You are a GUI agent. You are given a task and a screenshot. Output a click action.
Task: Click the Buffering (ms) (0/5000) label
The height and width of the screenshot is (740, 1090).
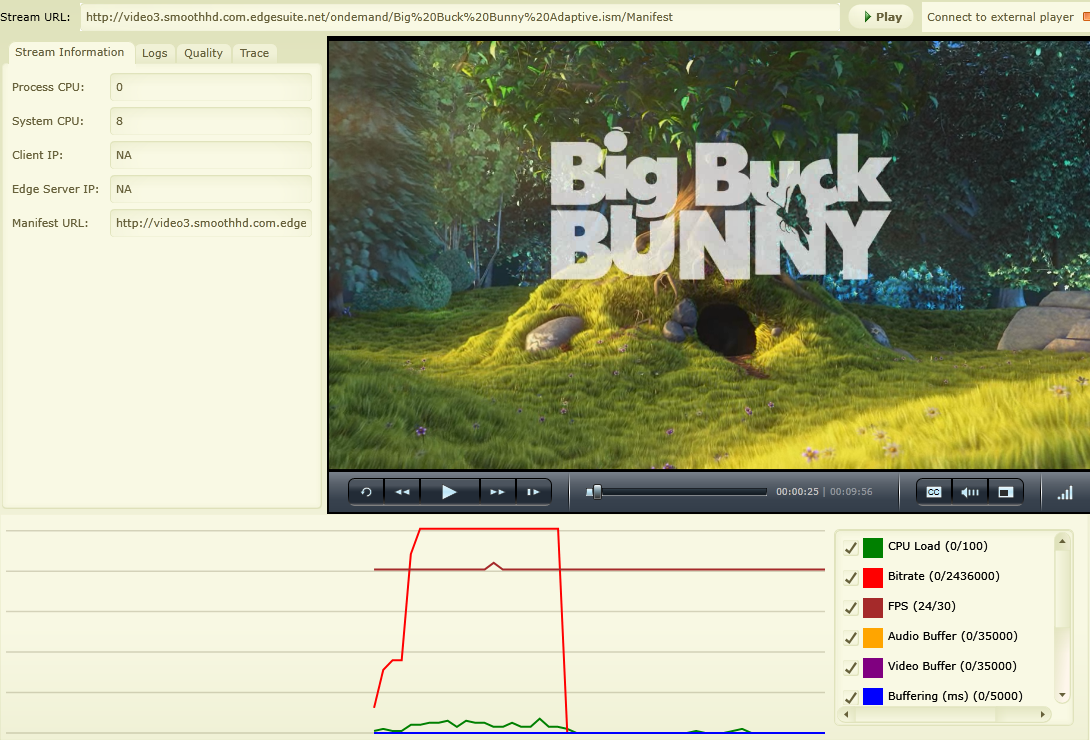[955, 696]
